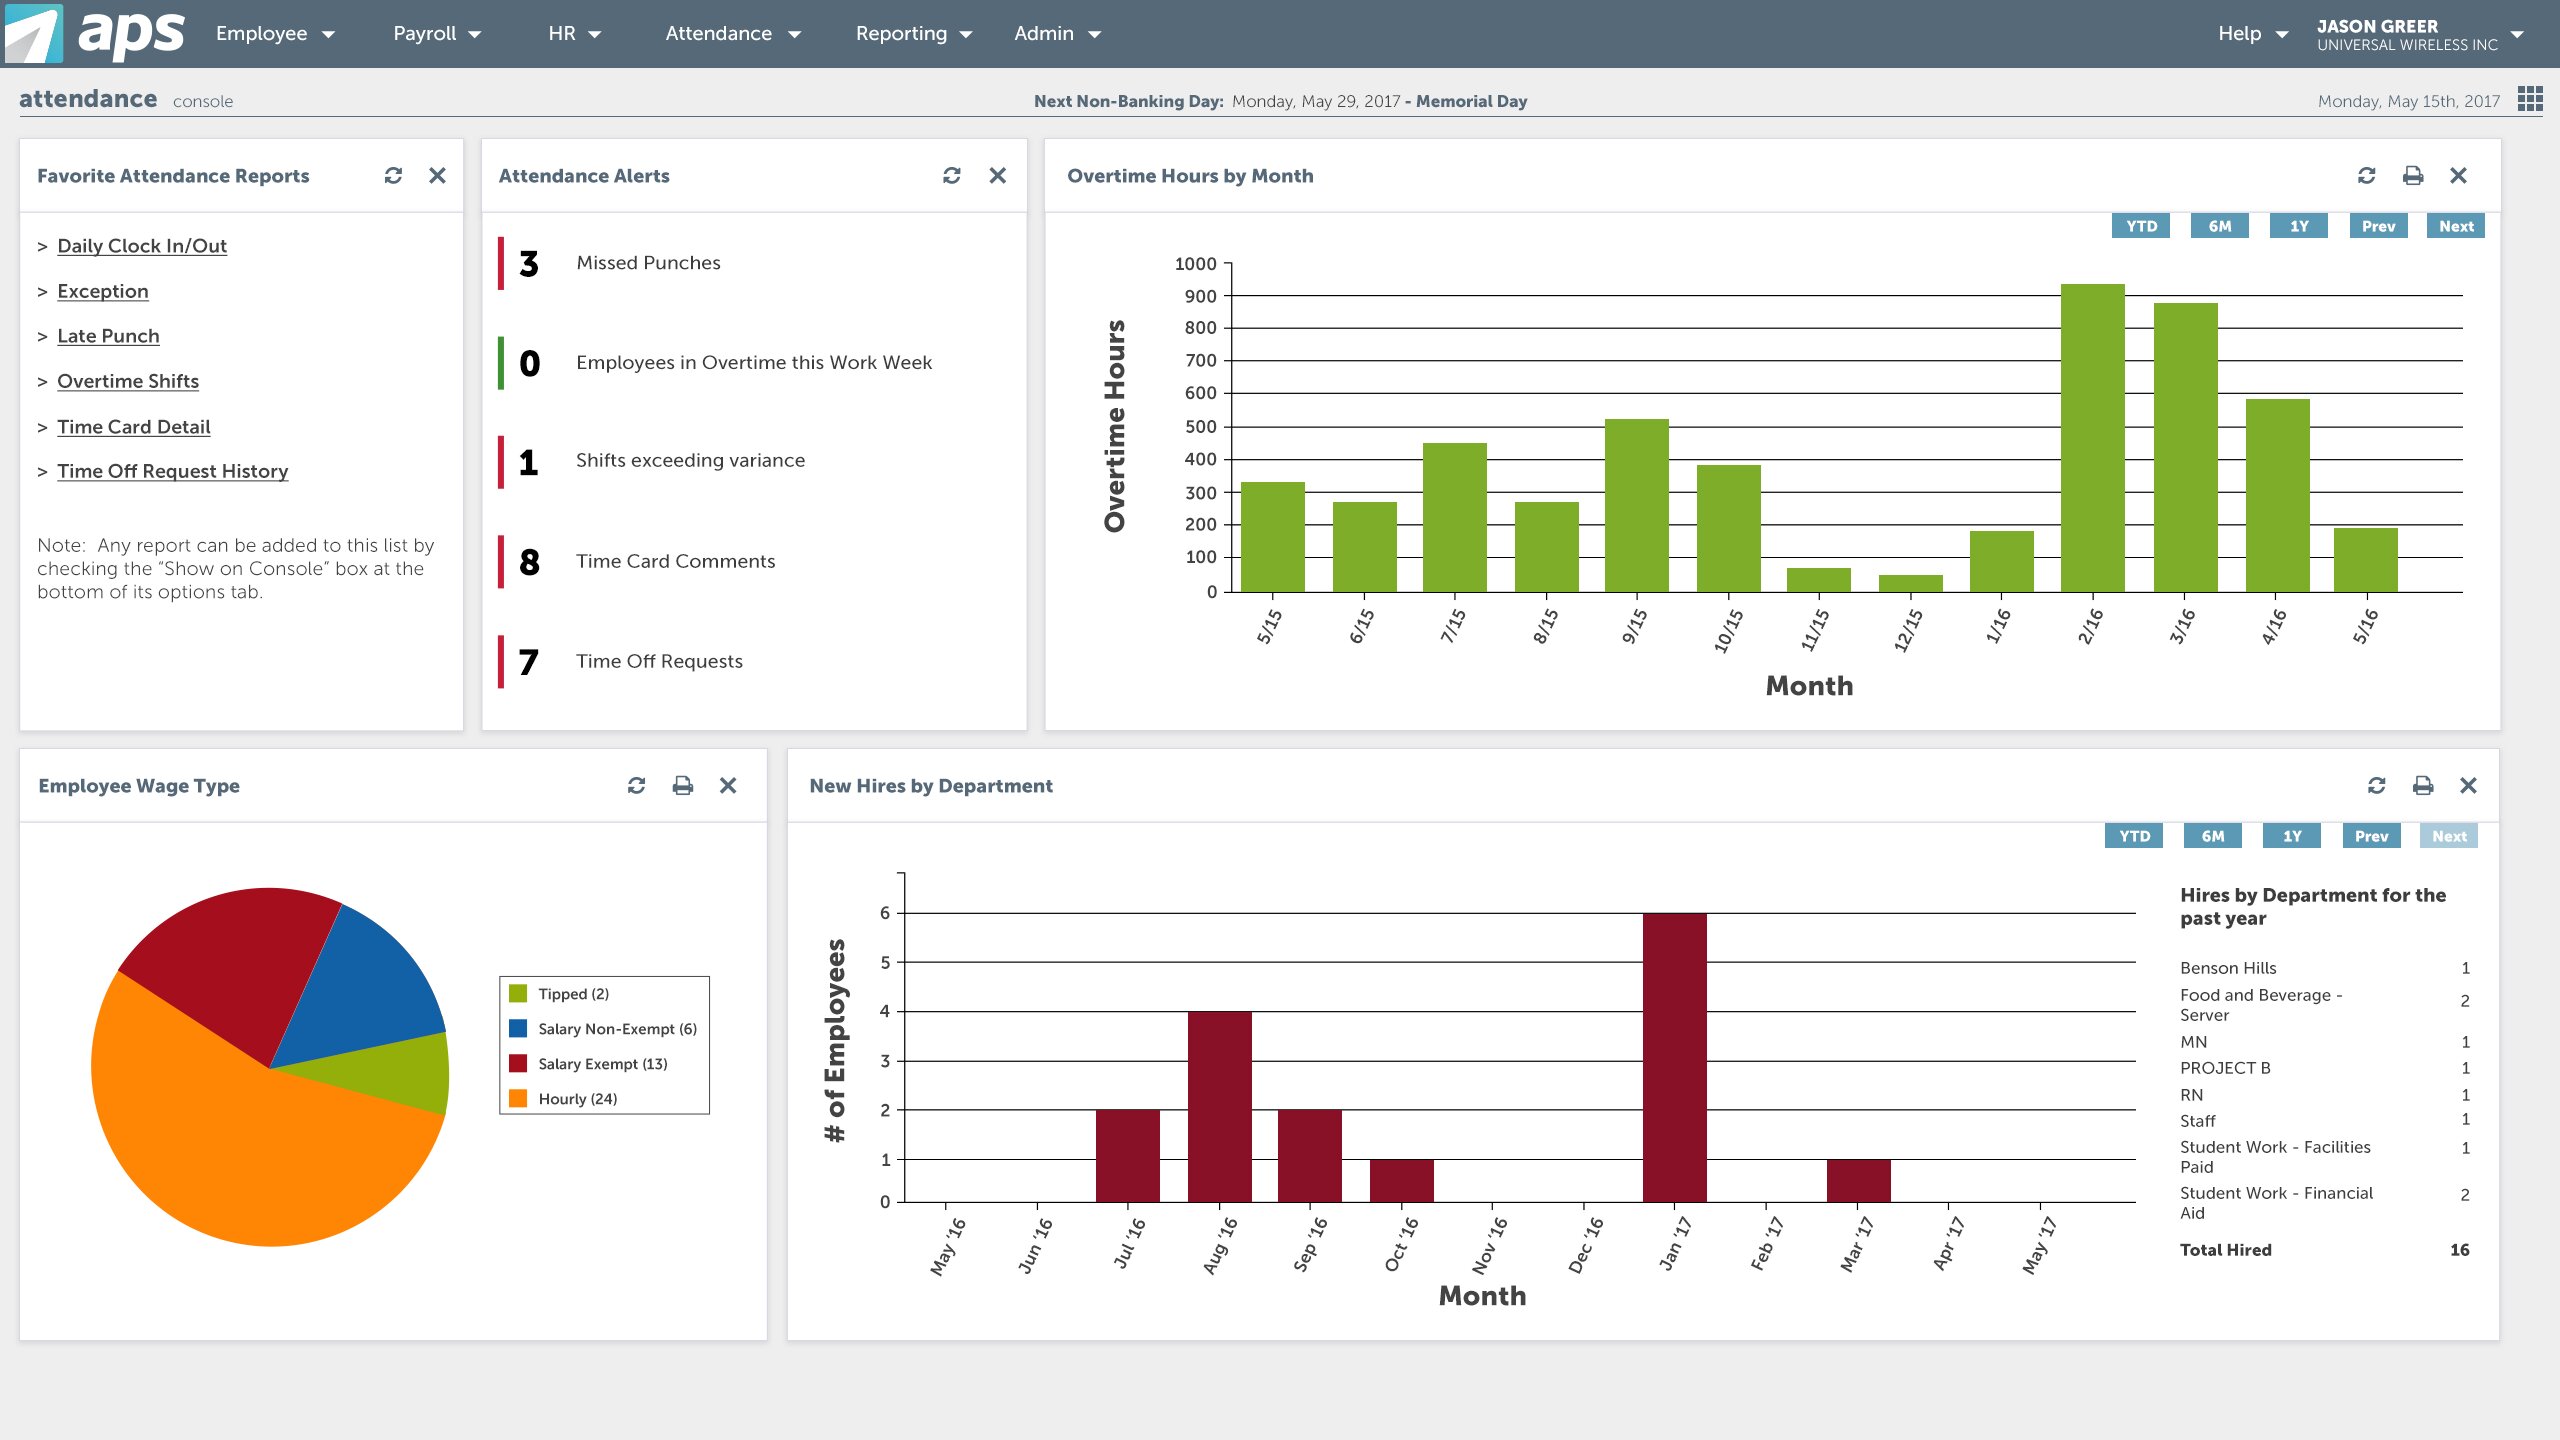Screen dimensions: 2560x1440
Task: Click the APS logo
Action: coord(95,33)
